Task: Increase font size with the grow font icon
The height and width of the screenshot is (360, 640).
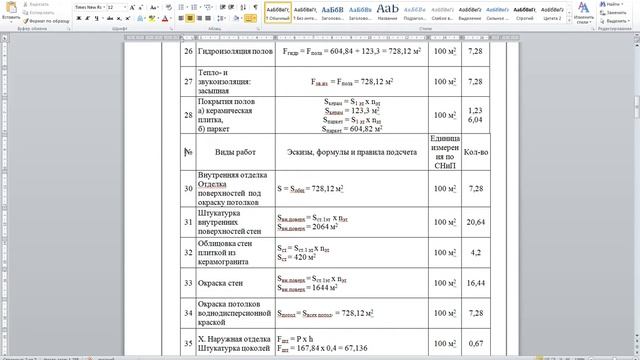Action: 132,7
